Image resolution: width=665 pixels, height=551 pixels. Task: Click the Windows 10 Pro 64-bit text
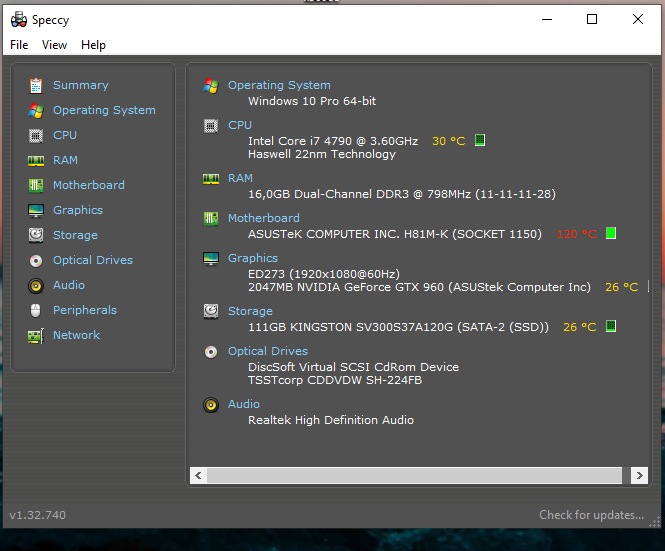coord(312,101)
